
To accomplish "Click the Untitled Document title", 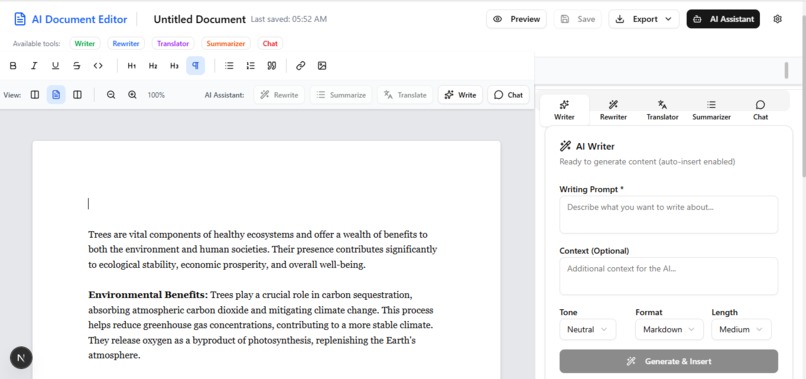I will click(199, 20).
